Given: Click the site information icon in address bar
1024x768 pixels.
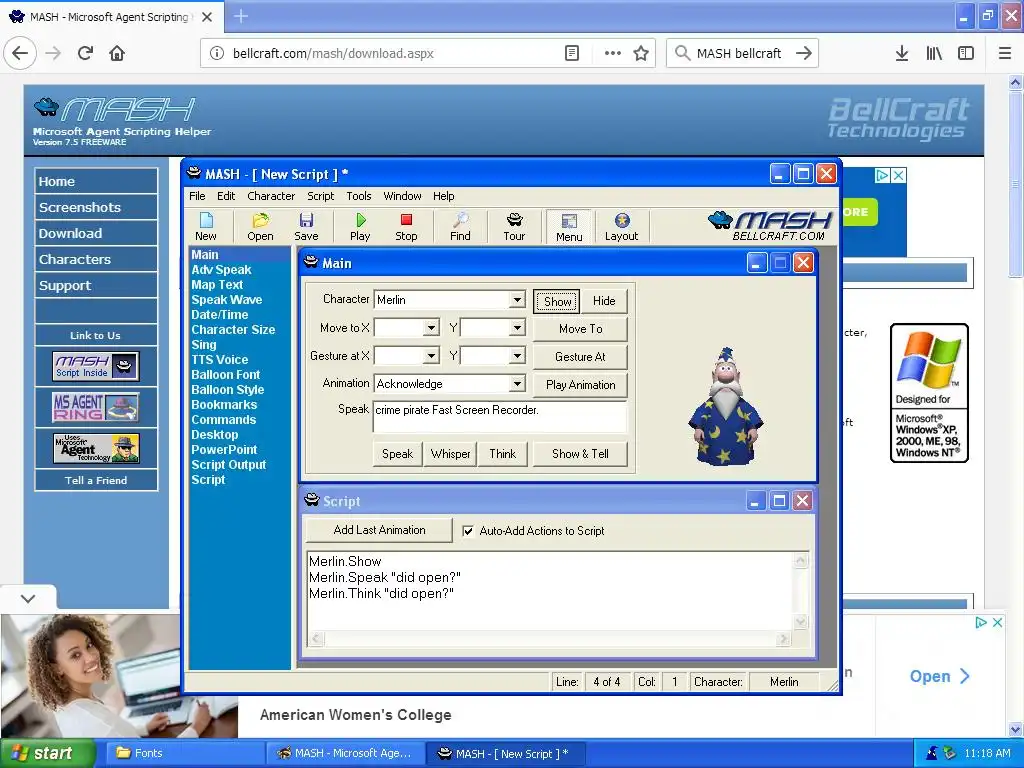Looking at the screenshot, I should pos(217,54).
